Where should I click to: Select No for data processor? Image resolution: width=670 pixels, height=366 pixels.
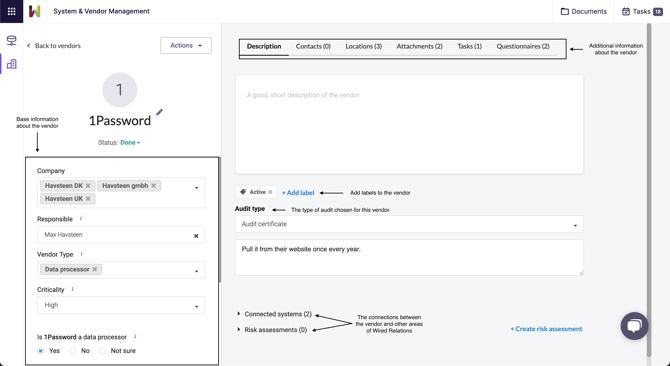[x=73, y=351]
